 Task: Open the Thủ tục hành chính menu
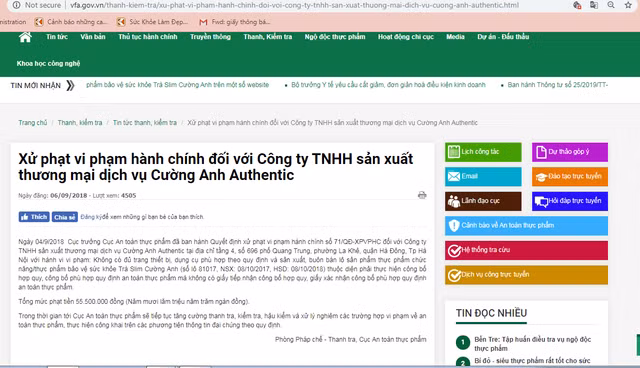tap(148, 37)
